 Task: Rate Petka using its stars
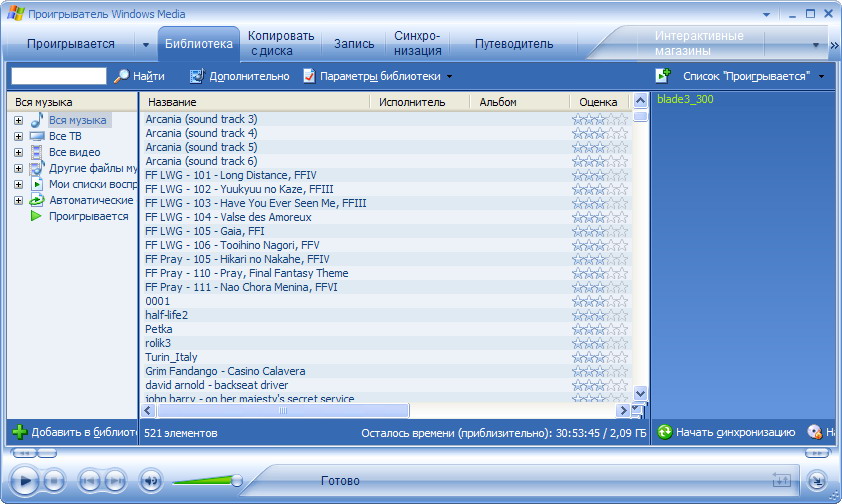600,329
